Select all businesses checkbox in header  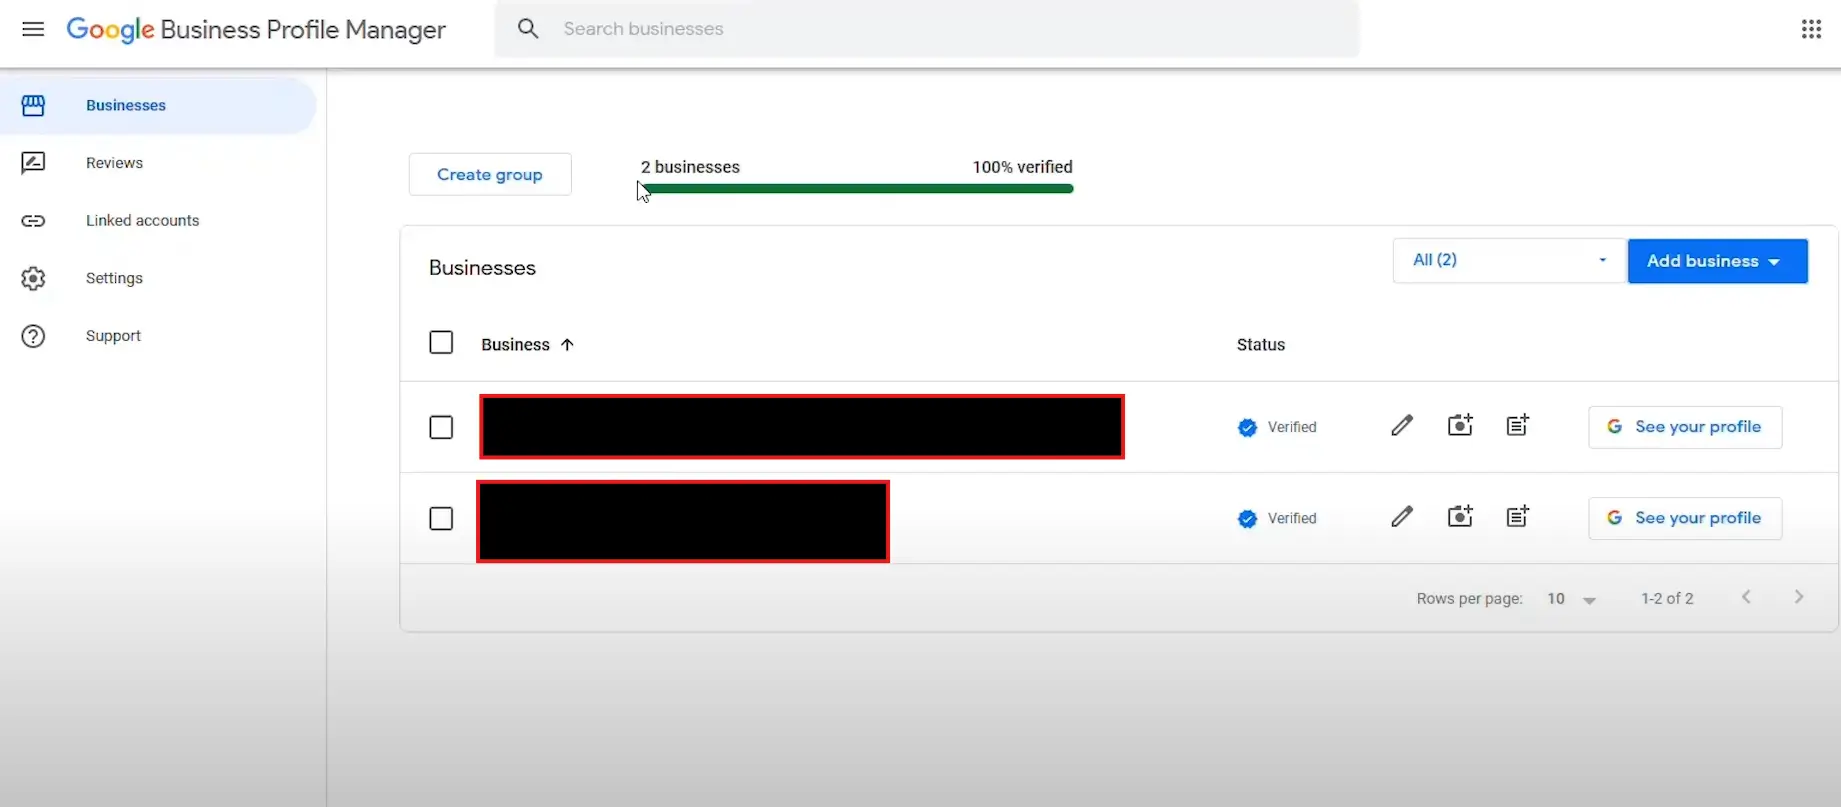(x=441, y=343)
